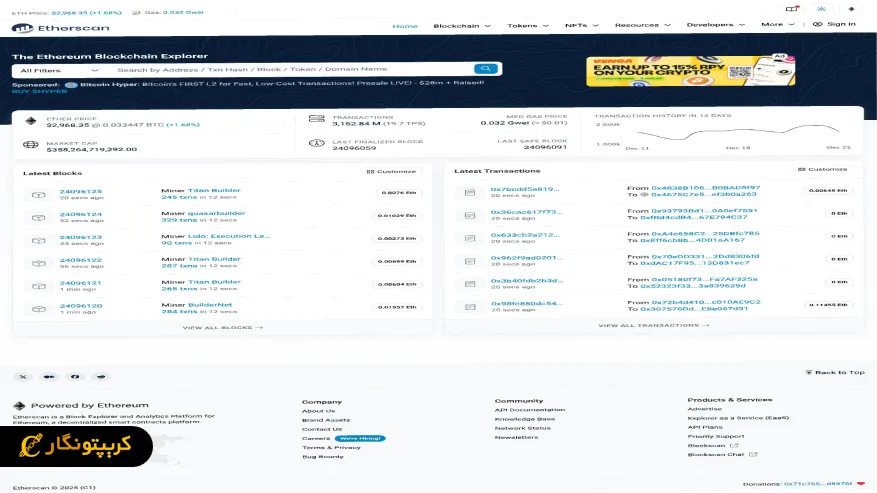877x493 pixels.
Task: Click the Venga earn 15% RPY banner ad
Action: pyautogui.click(x=691, y=71)
